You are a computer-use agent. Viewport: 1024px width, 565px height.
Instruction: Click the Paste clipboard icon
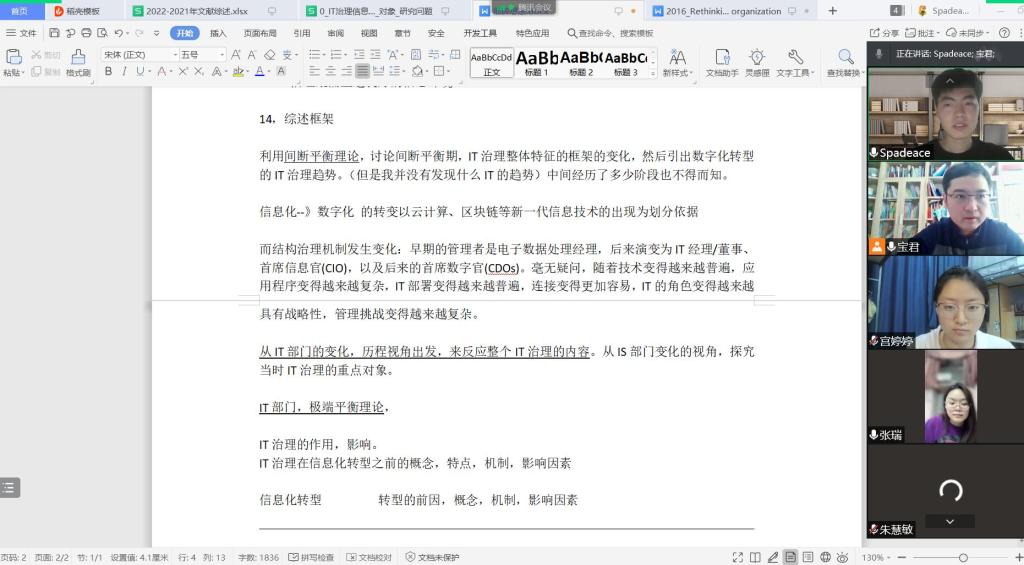(x=14, y=57)
